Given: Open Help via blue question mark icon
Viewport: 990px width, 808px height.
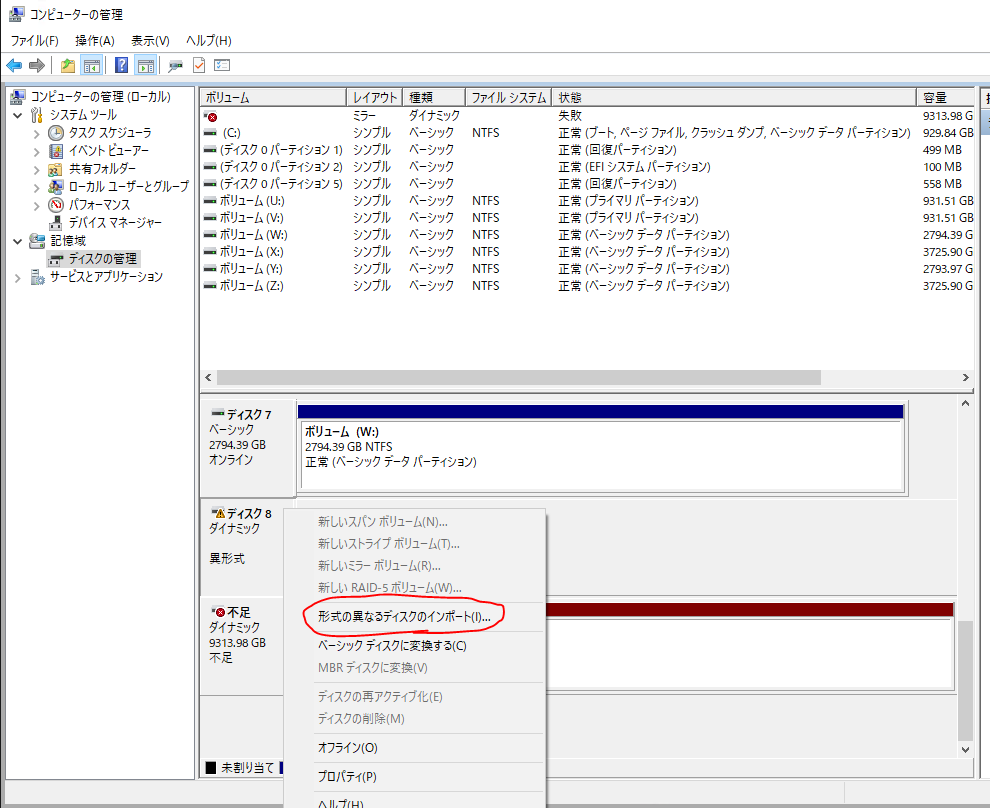Looking at the screenshot, I should pos(121,65).
